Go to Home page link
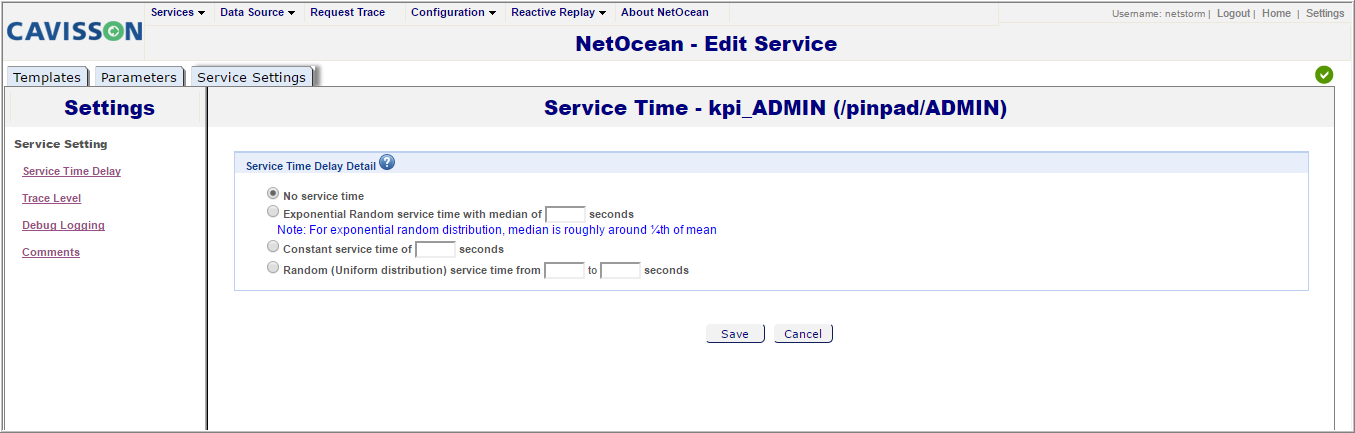The width and height of the screenshot is (1355, 433). 1276,14
